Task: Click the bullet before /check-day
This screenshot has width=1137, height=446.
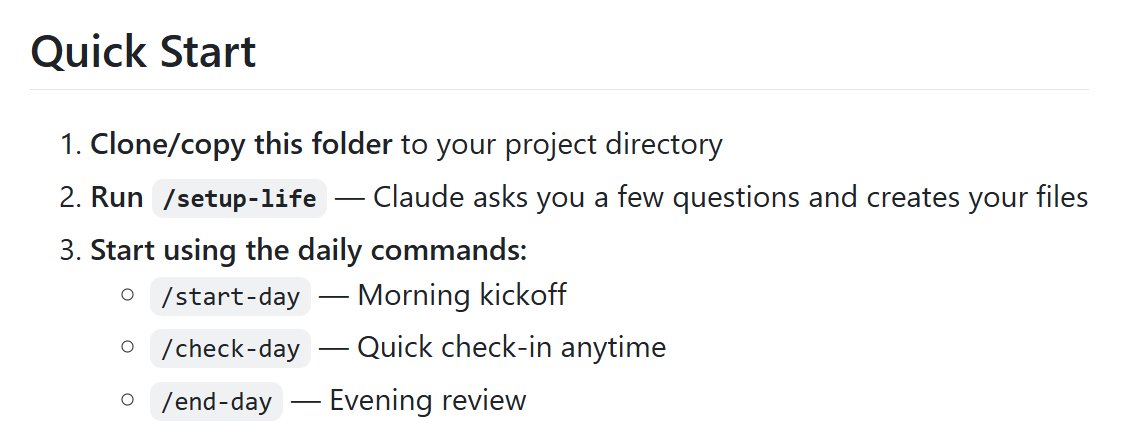Action: tap(127, 347)
